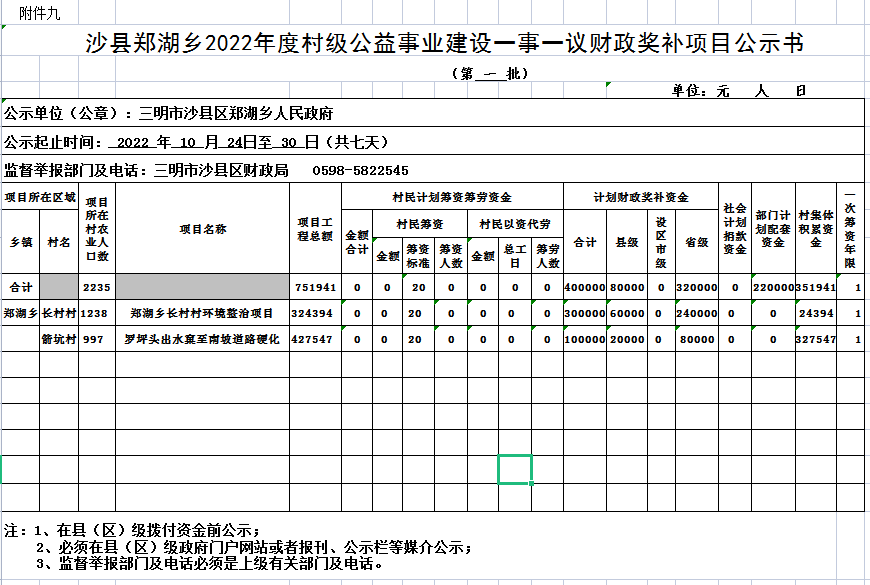Select the 村民计划筹资筹劳资金 header

[x=451, y=197]
